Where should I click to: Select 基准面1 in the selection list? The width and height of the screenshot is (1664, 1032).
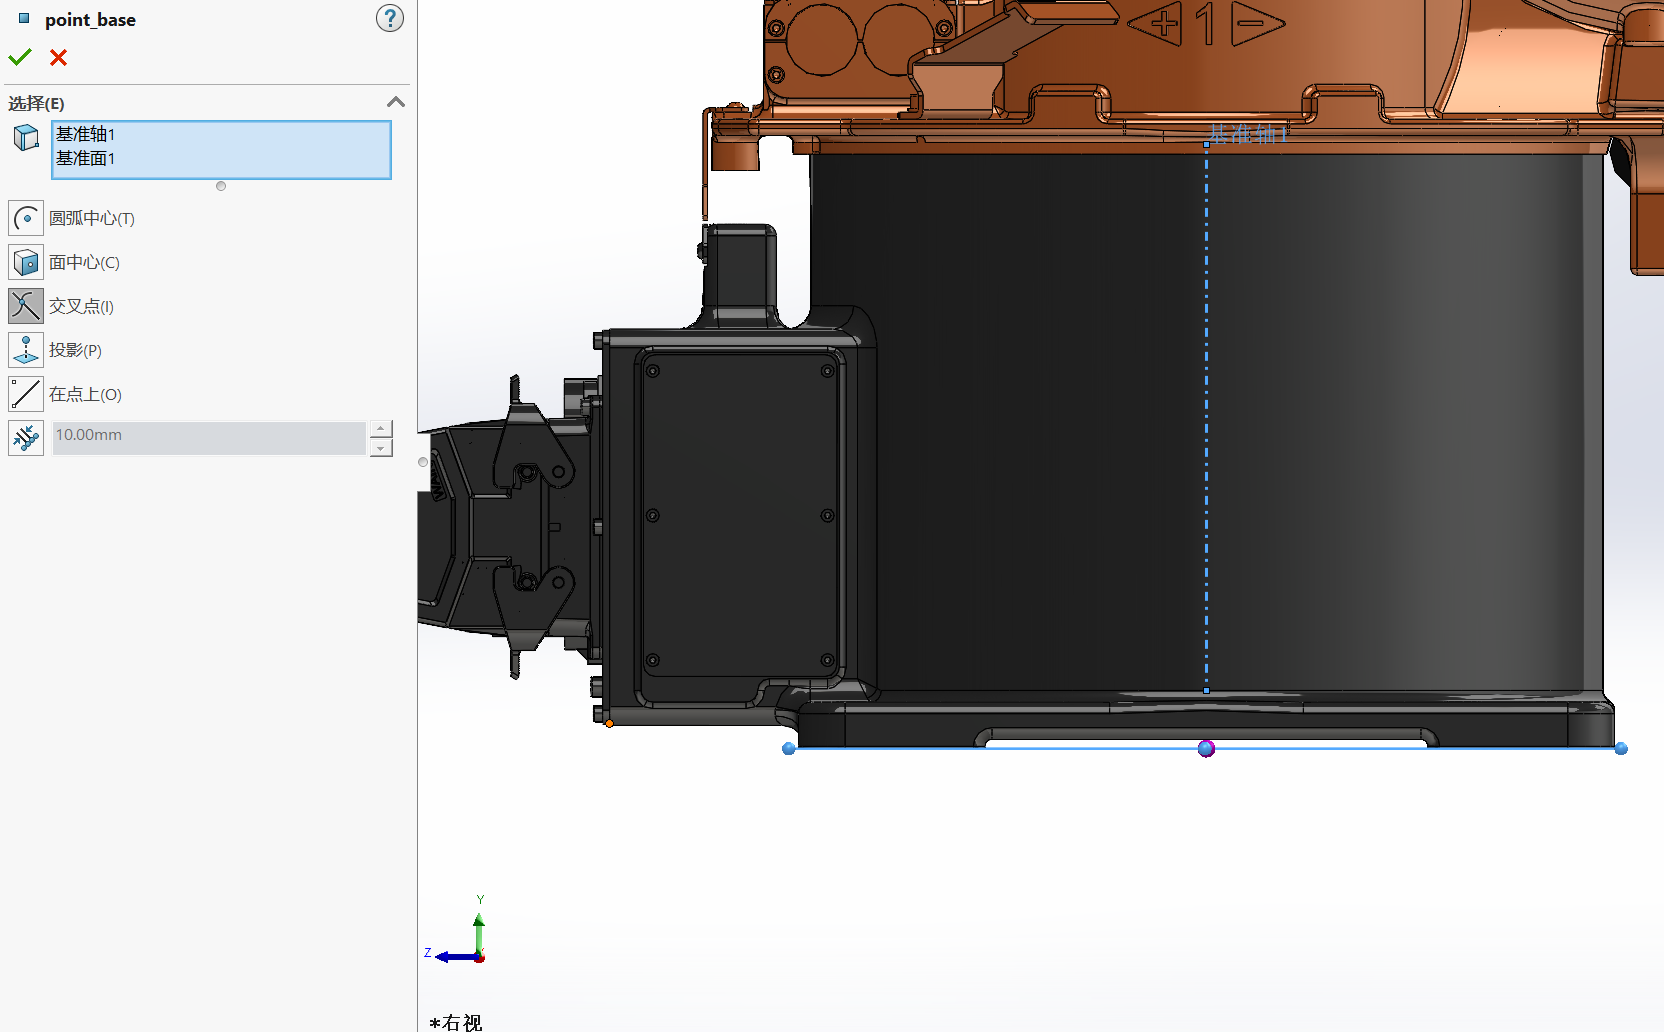(86, 158)
